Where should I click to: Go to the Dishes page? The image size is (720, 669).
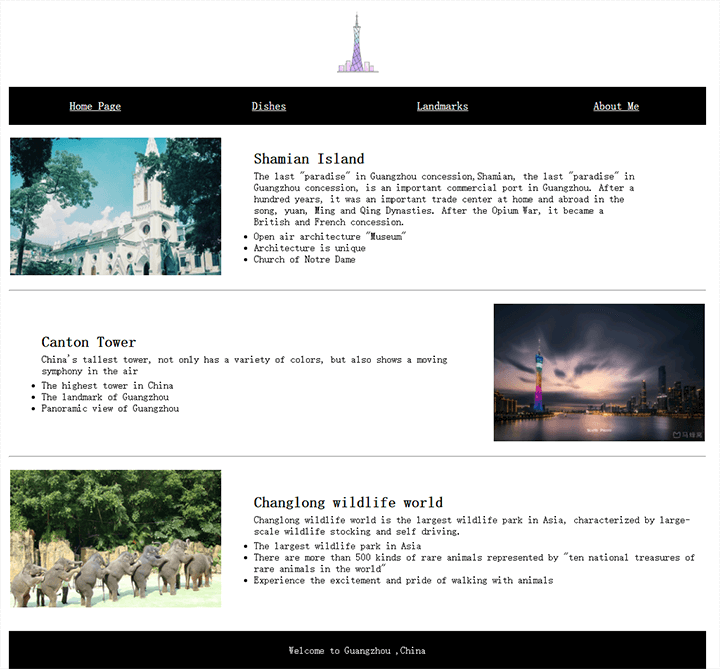[268, 106]
